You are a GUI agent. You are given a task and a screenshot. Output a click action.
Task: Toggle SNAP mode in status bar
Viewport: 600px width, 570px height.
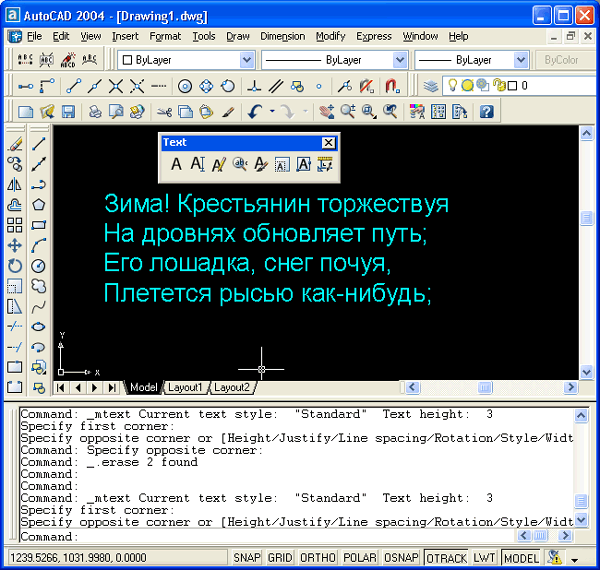[248, 558]
